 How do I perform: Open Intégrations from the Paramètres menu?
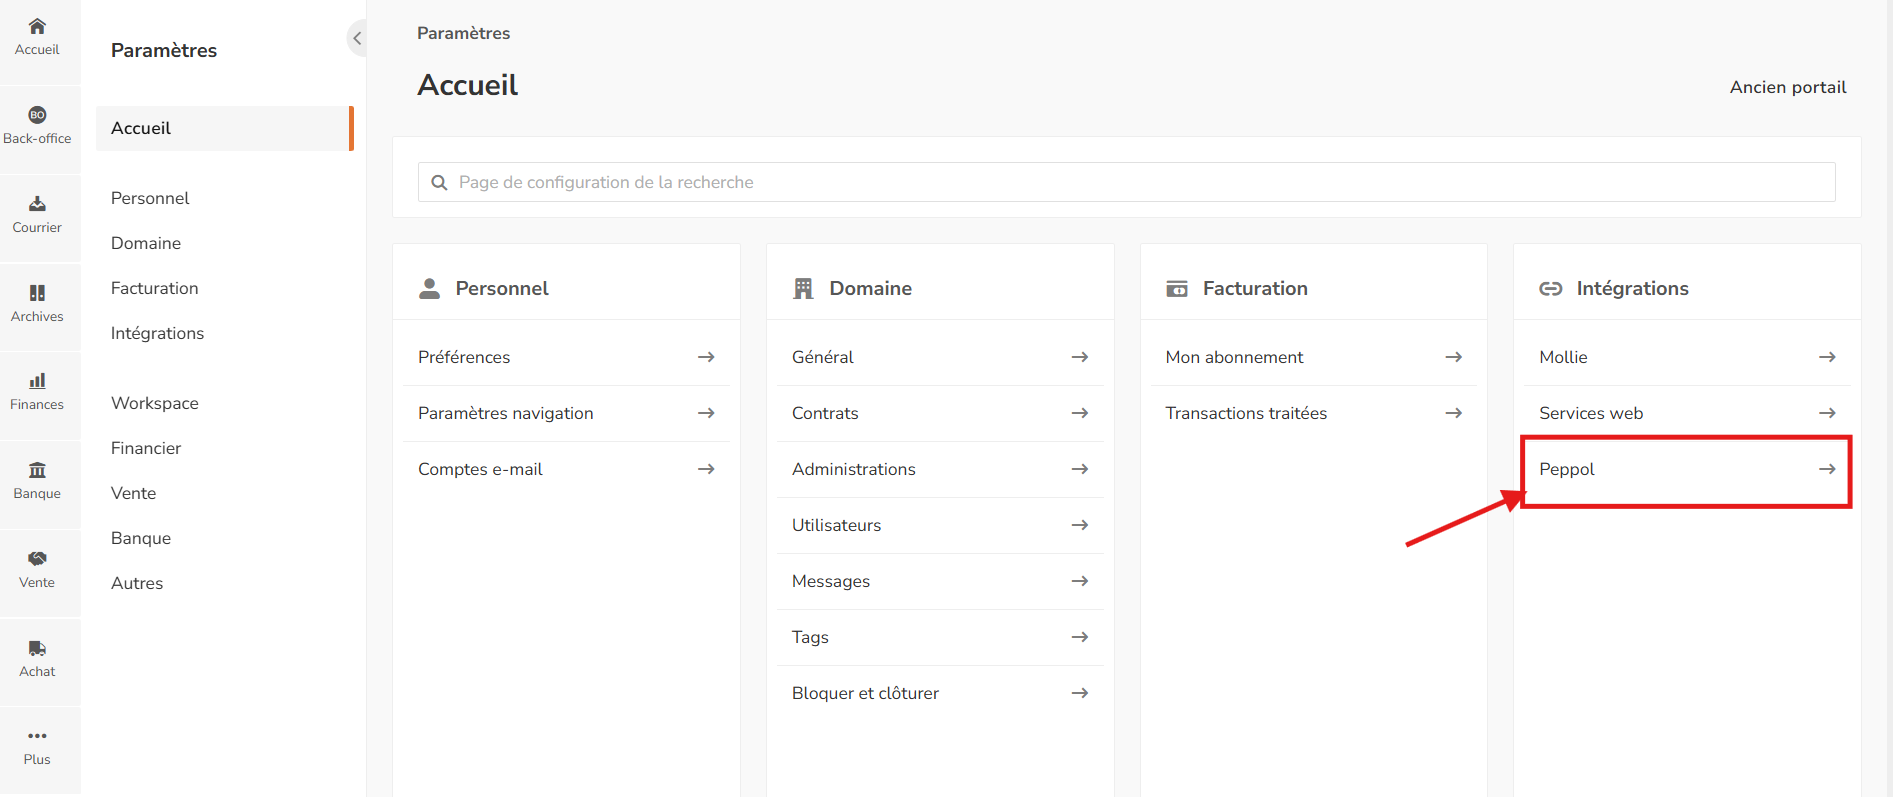pyautogui.click(x=157, y=333)
